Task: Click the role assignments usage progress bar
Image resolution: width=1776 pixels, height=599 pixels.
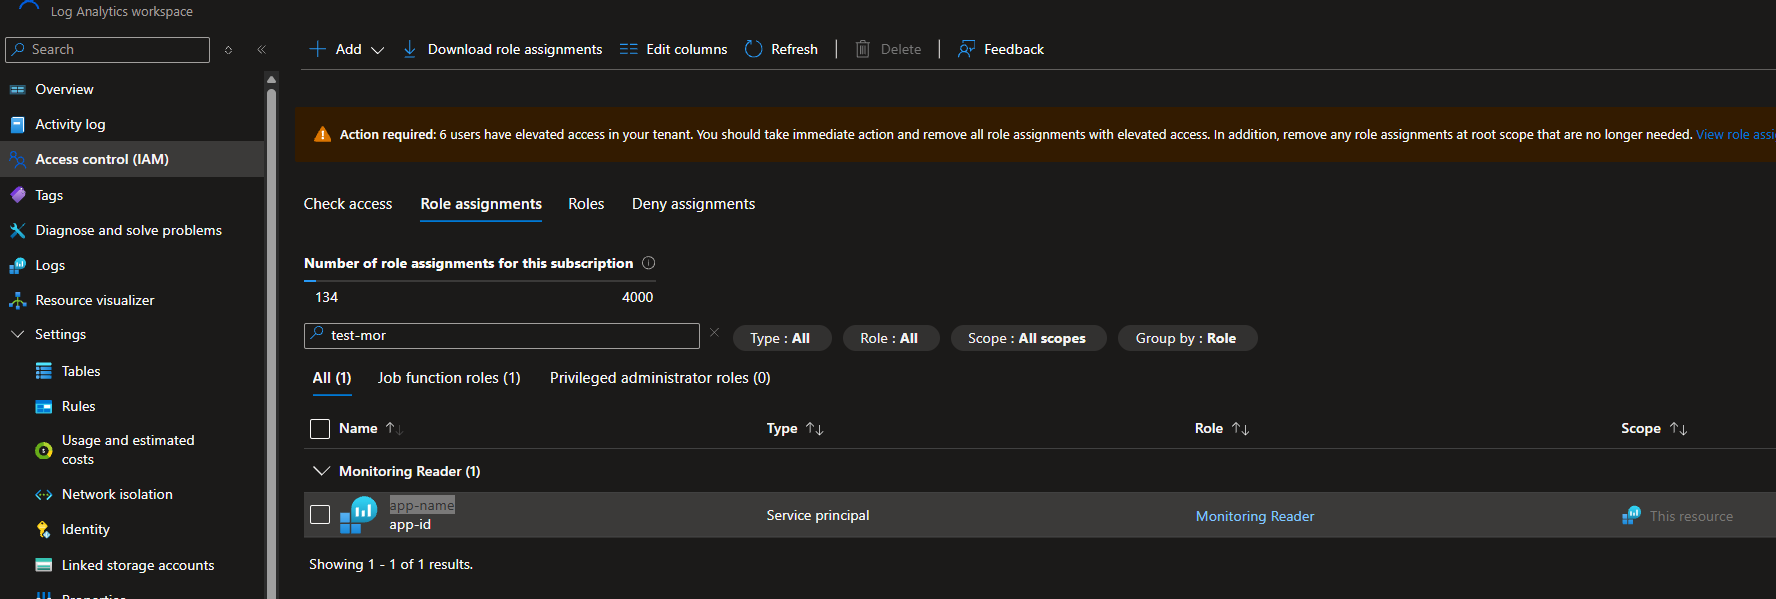Action: [x=478, y=281]
